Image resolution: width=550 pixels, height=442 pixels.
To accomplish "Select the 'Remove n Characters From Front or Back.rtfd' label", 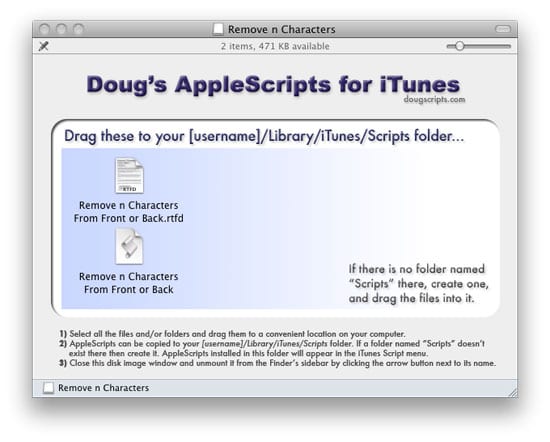I will tap(129, 212).
